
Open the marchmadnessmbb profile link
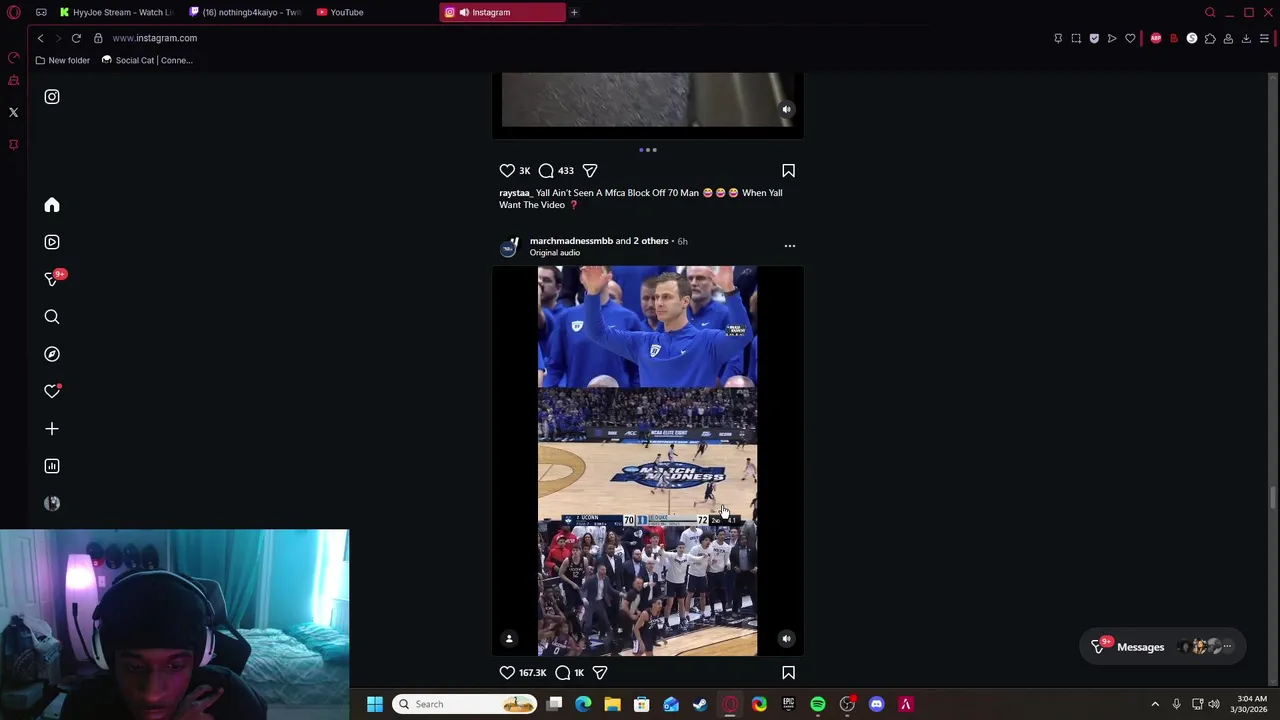(571, 241)
